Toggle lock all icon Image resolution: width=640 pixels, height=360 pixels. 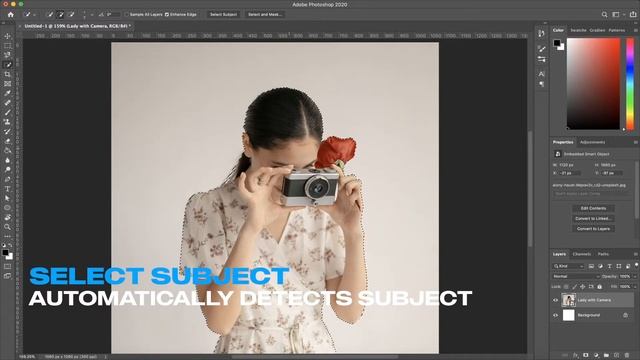tap(599, 287)
